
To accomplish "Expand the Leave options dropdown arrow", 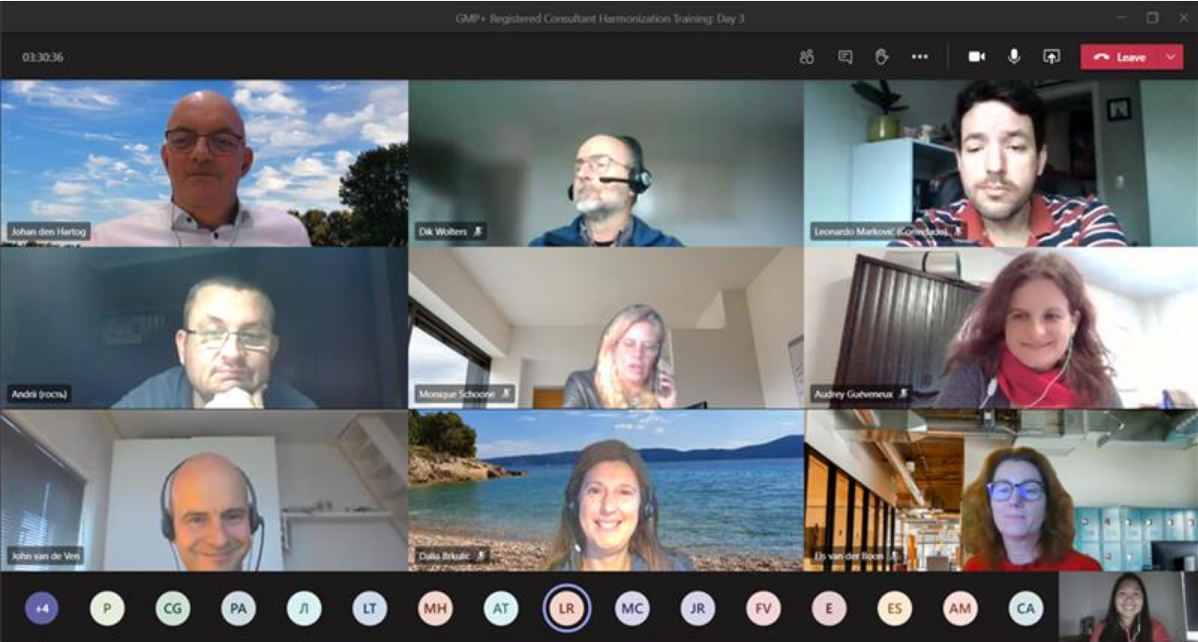I will [1171, 57].
